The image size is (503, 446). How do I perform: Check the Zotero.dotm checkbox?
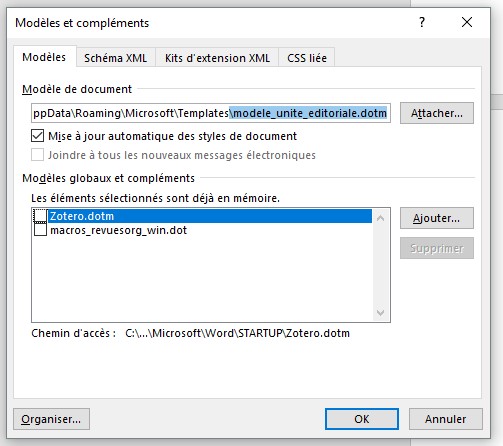click(40, 216)
